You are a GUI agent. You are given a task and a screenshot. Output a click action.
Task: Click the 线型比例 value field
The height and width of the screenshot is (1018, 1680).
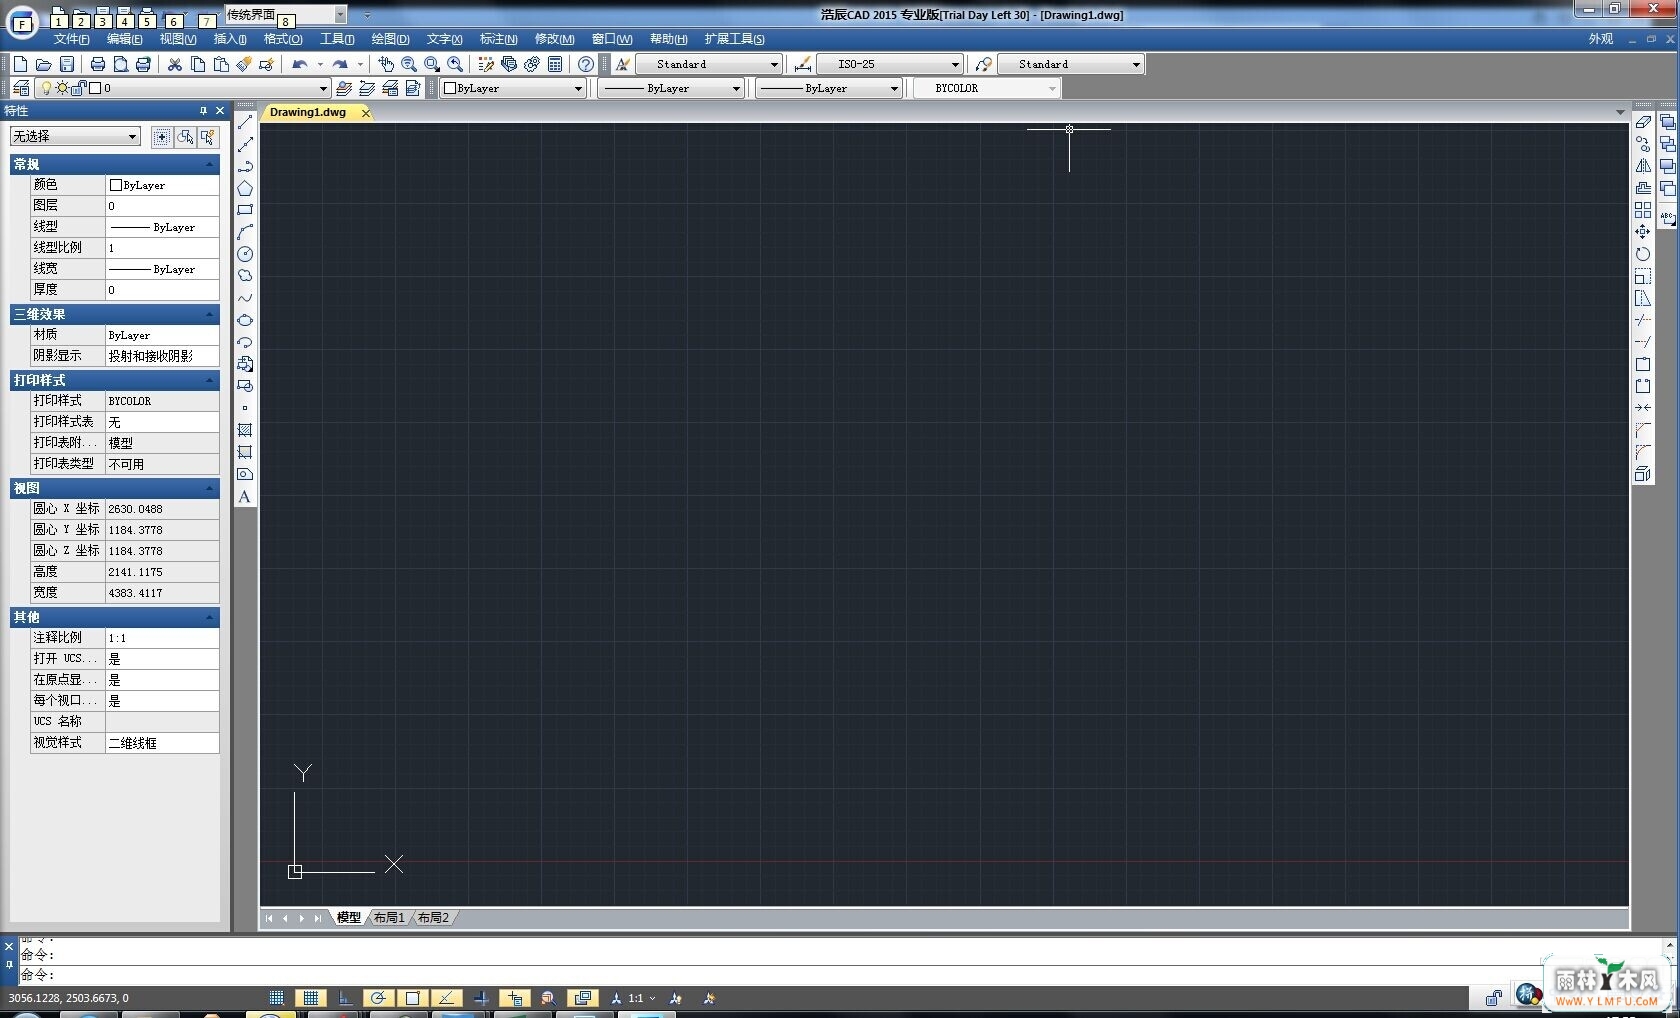coord(162,248)
